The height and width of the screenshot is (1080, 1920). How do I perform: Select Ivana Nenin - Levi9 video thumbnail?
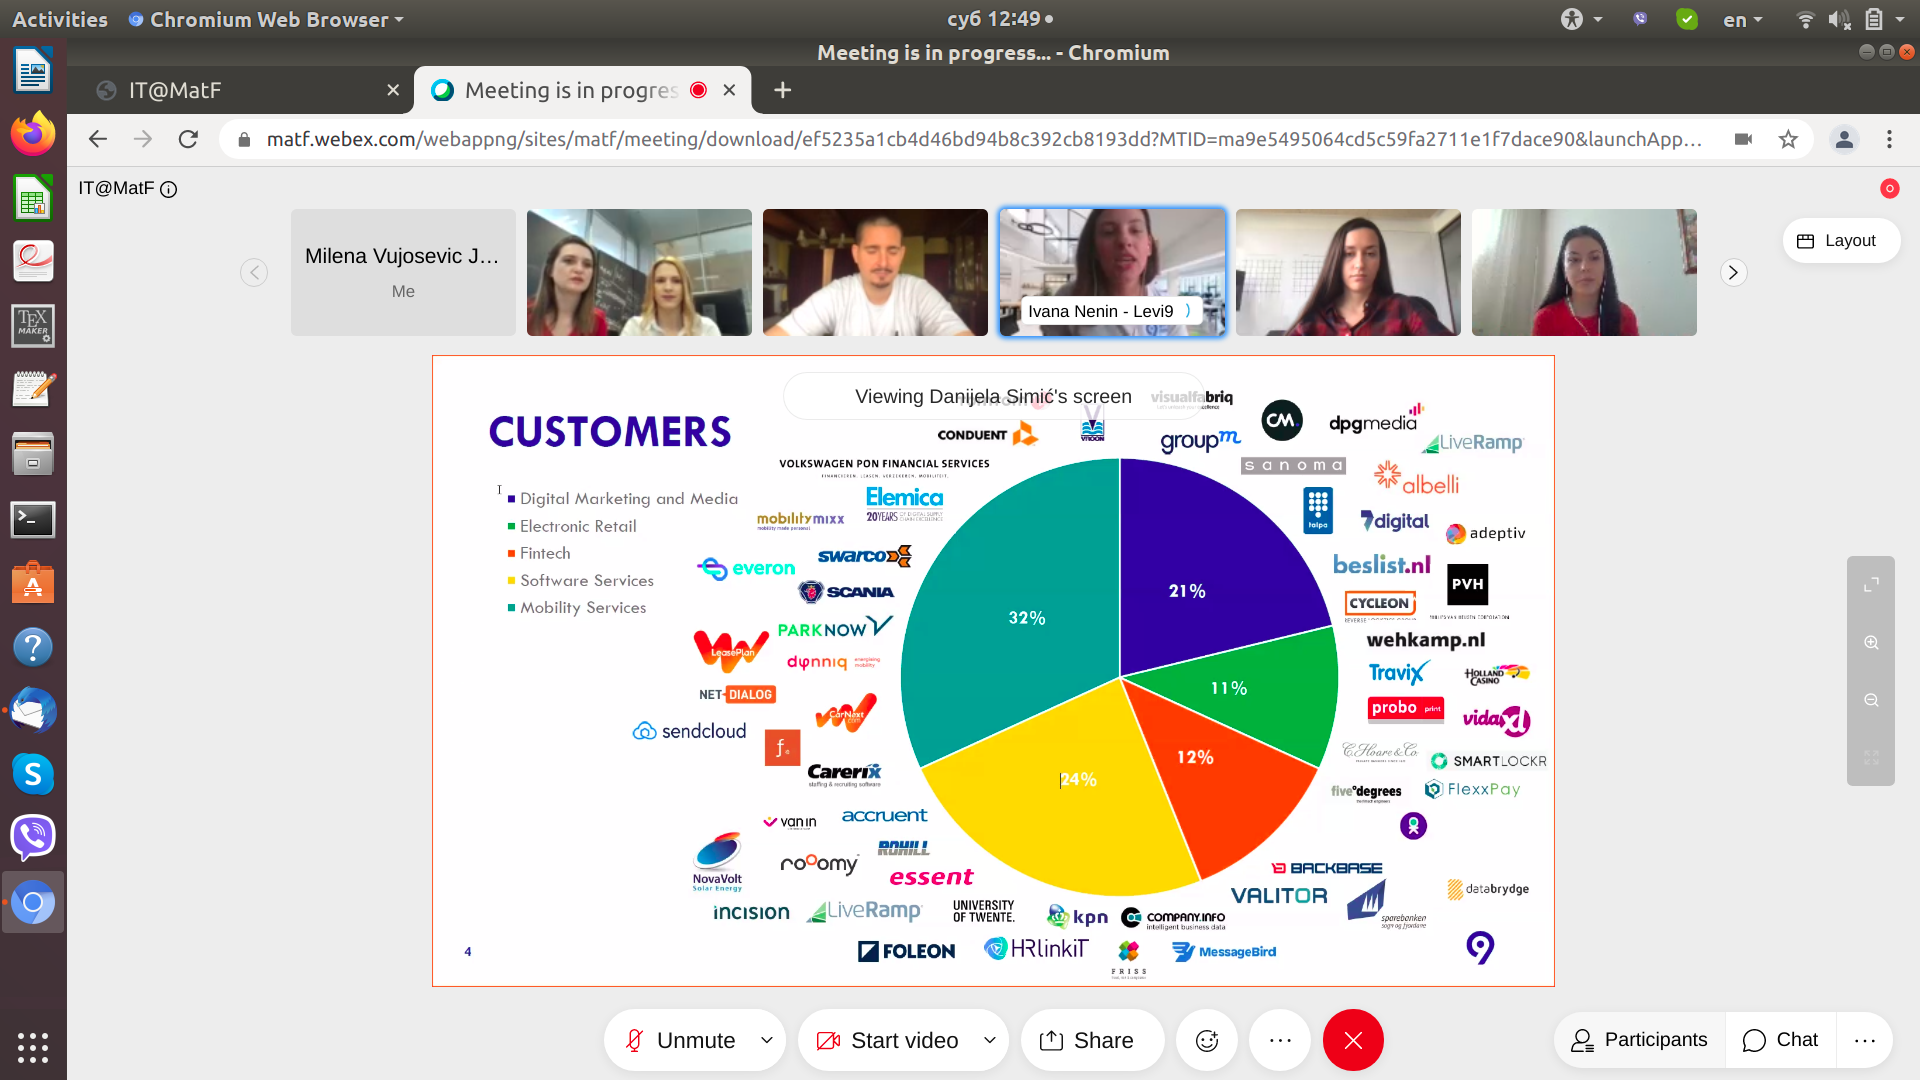click(x=1112, y=272)
